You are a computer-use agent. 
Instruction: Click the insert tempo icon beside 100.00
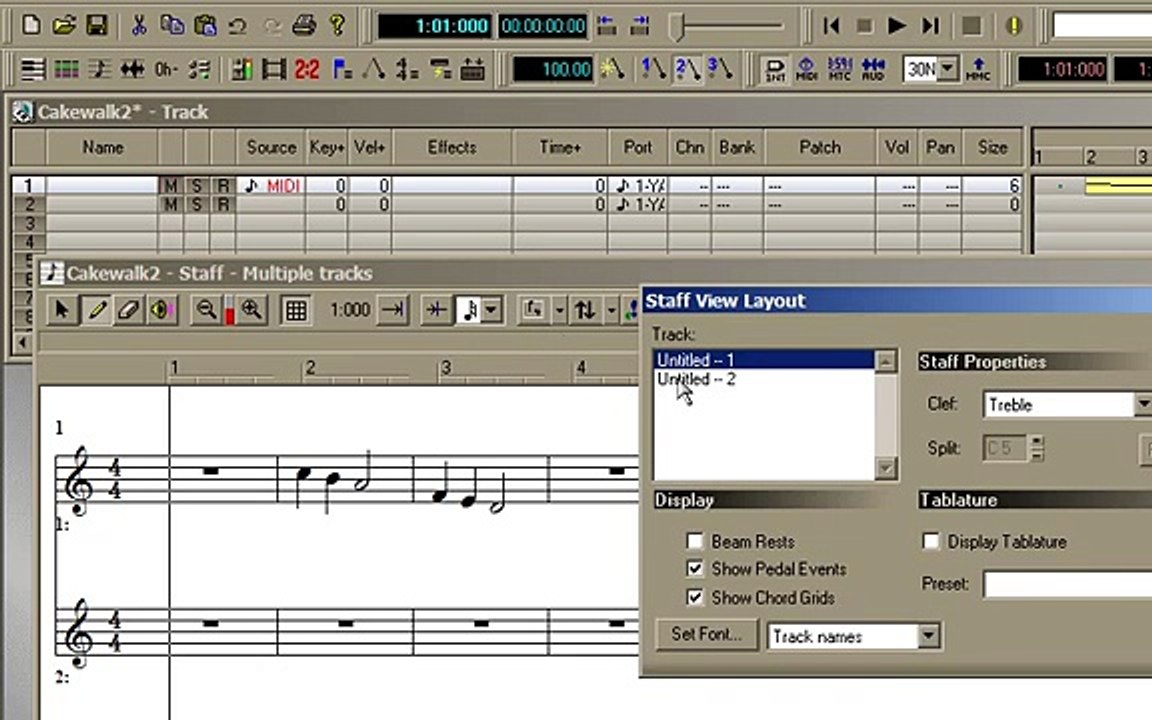(612, 70)
